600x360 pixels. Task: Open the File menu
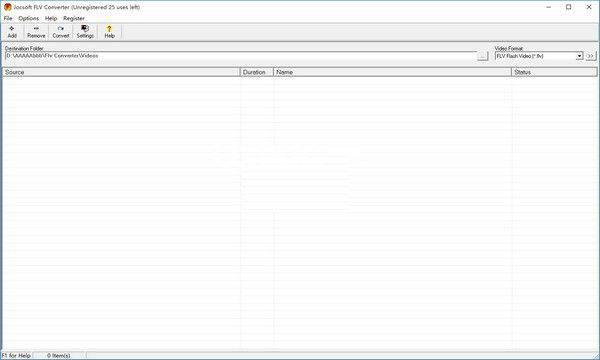pos(8,18)
